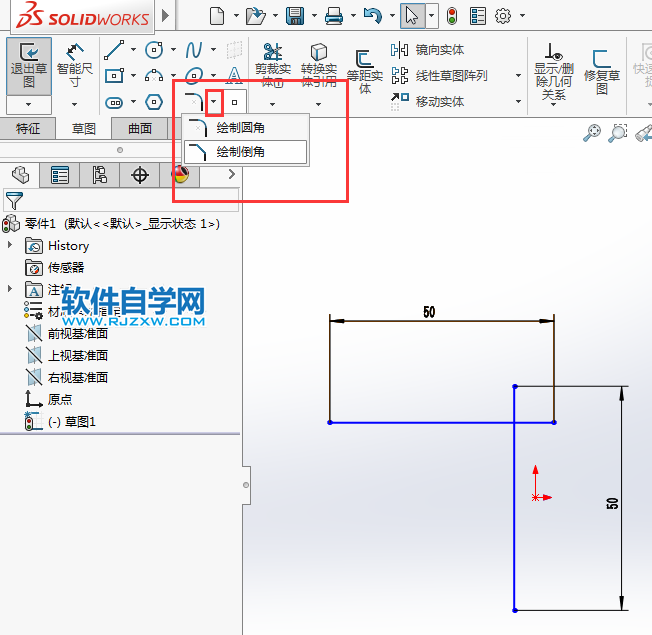This screenshot has width=652, height=635.
Task: Open Options gear icon
Action: coord(503,16)
